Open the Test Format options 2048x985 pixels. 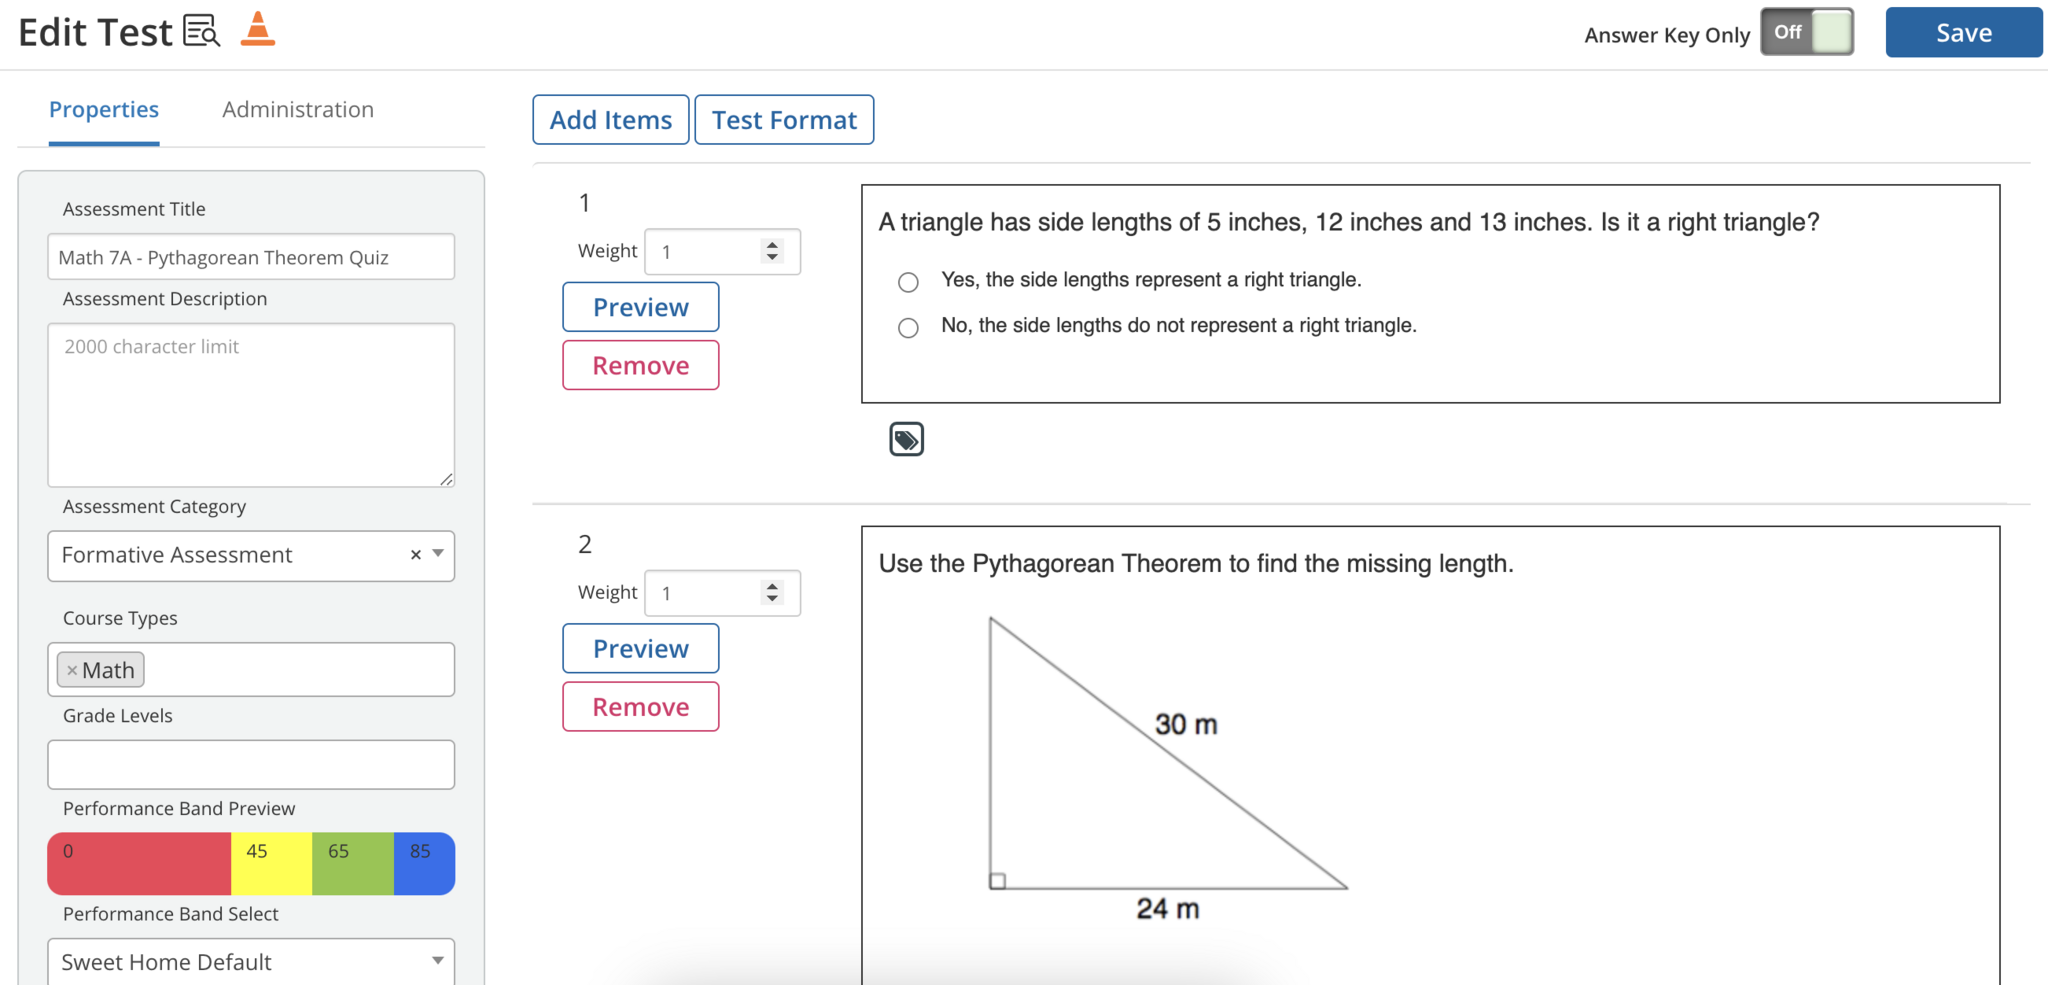point(784,120)
